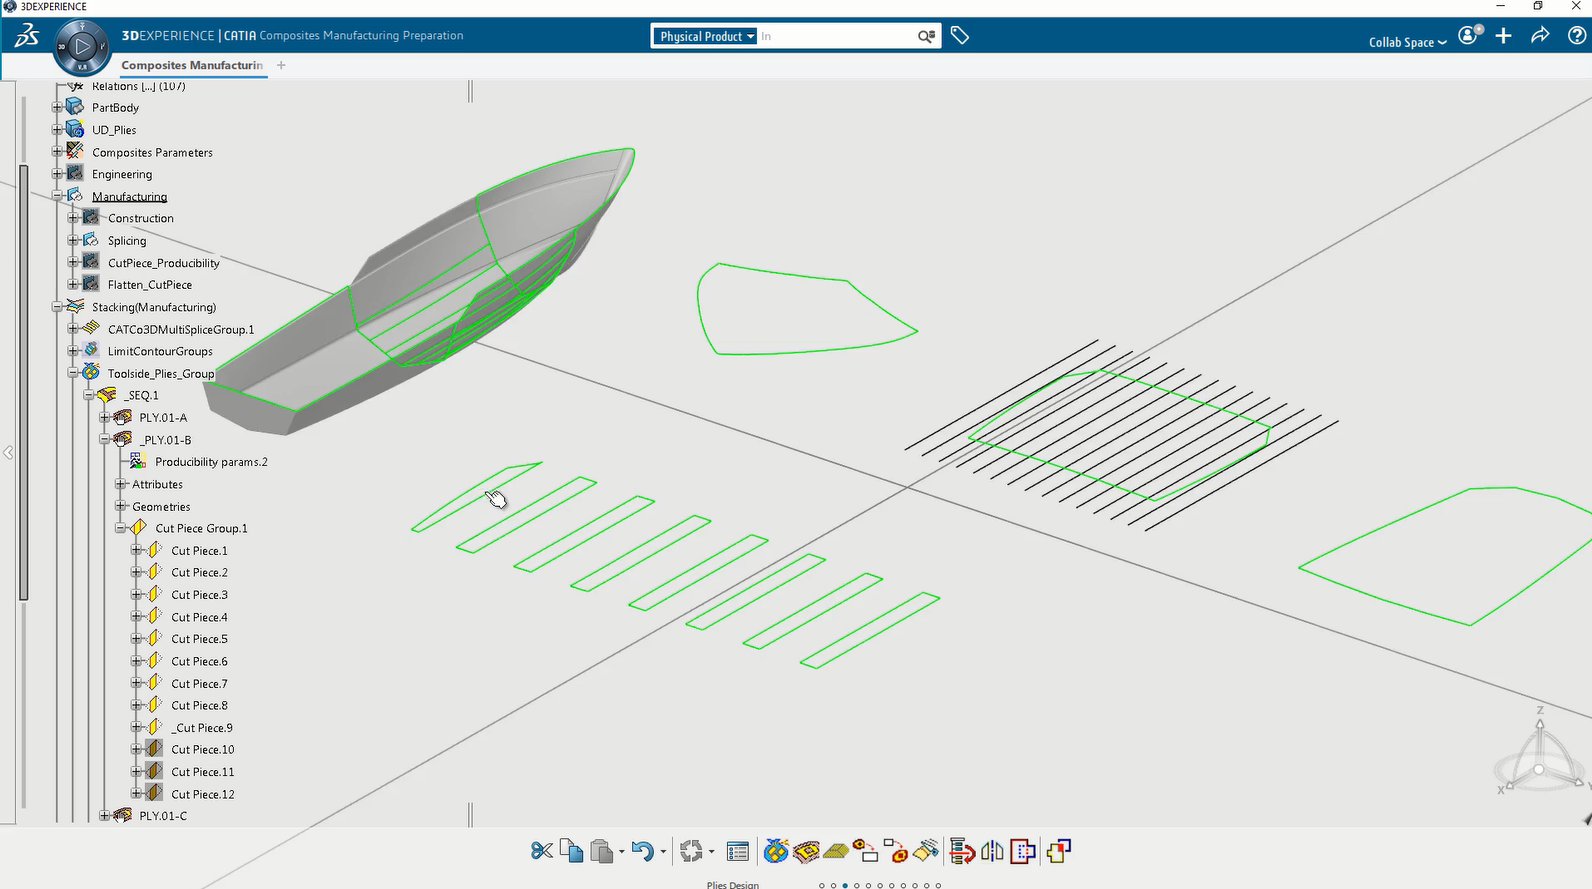The image size is (1592, 889).
Task: Open the Collab Space dropdown
Action: point(1407,42)
